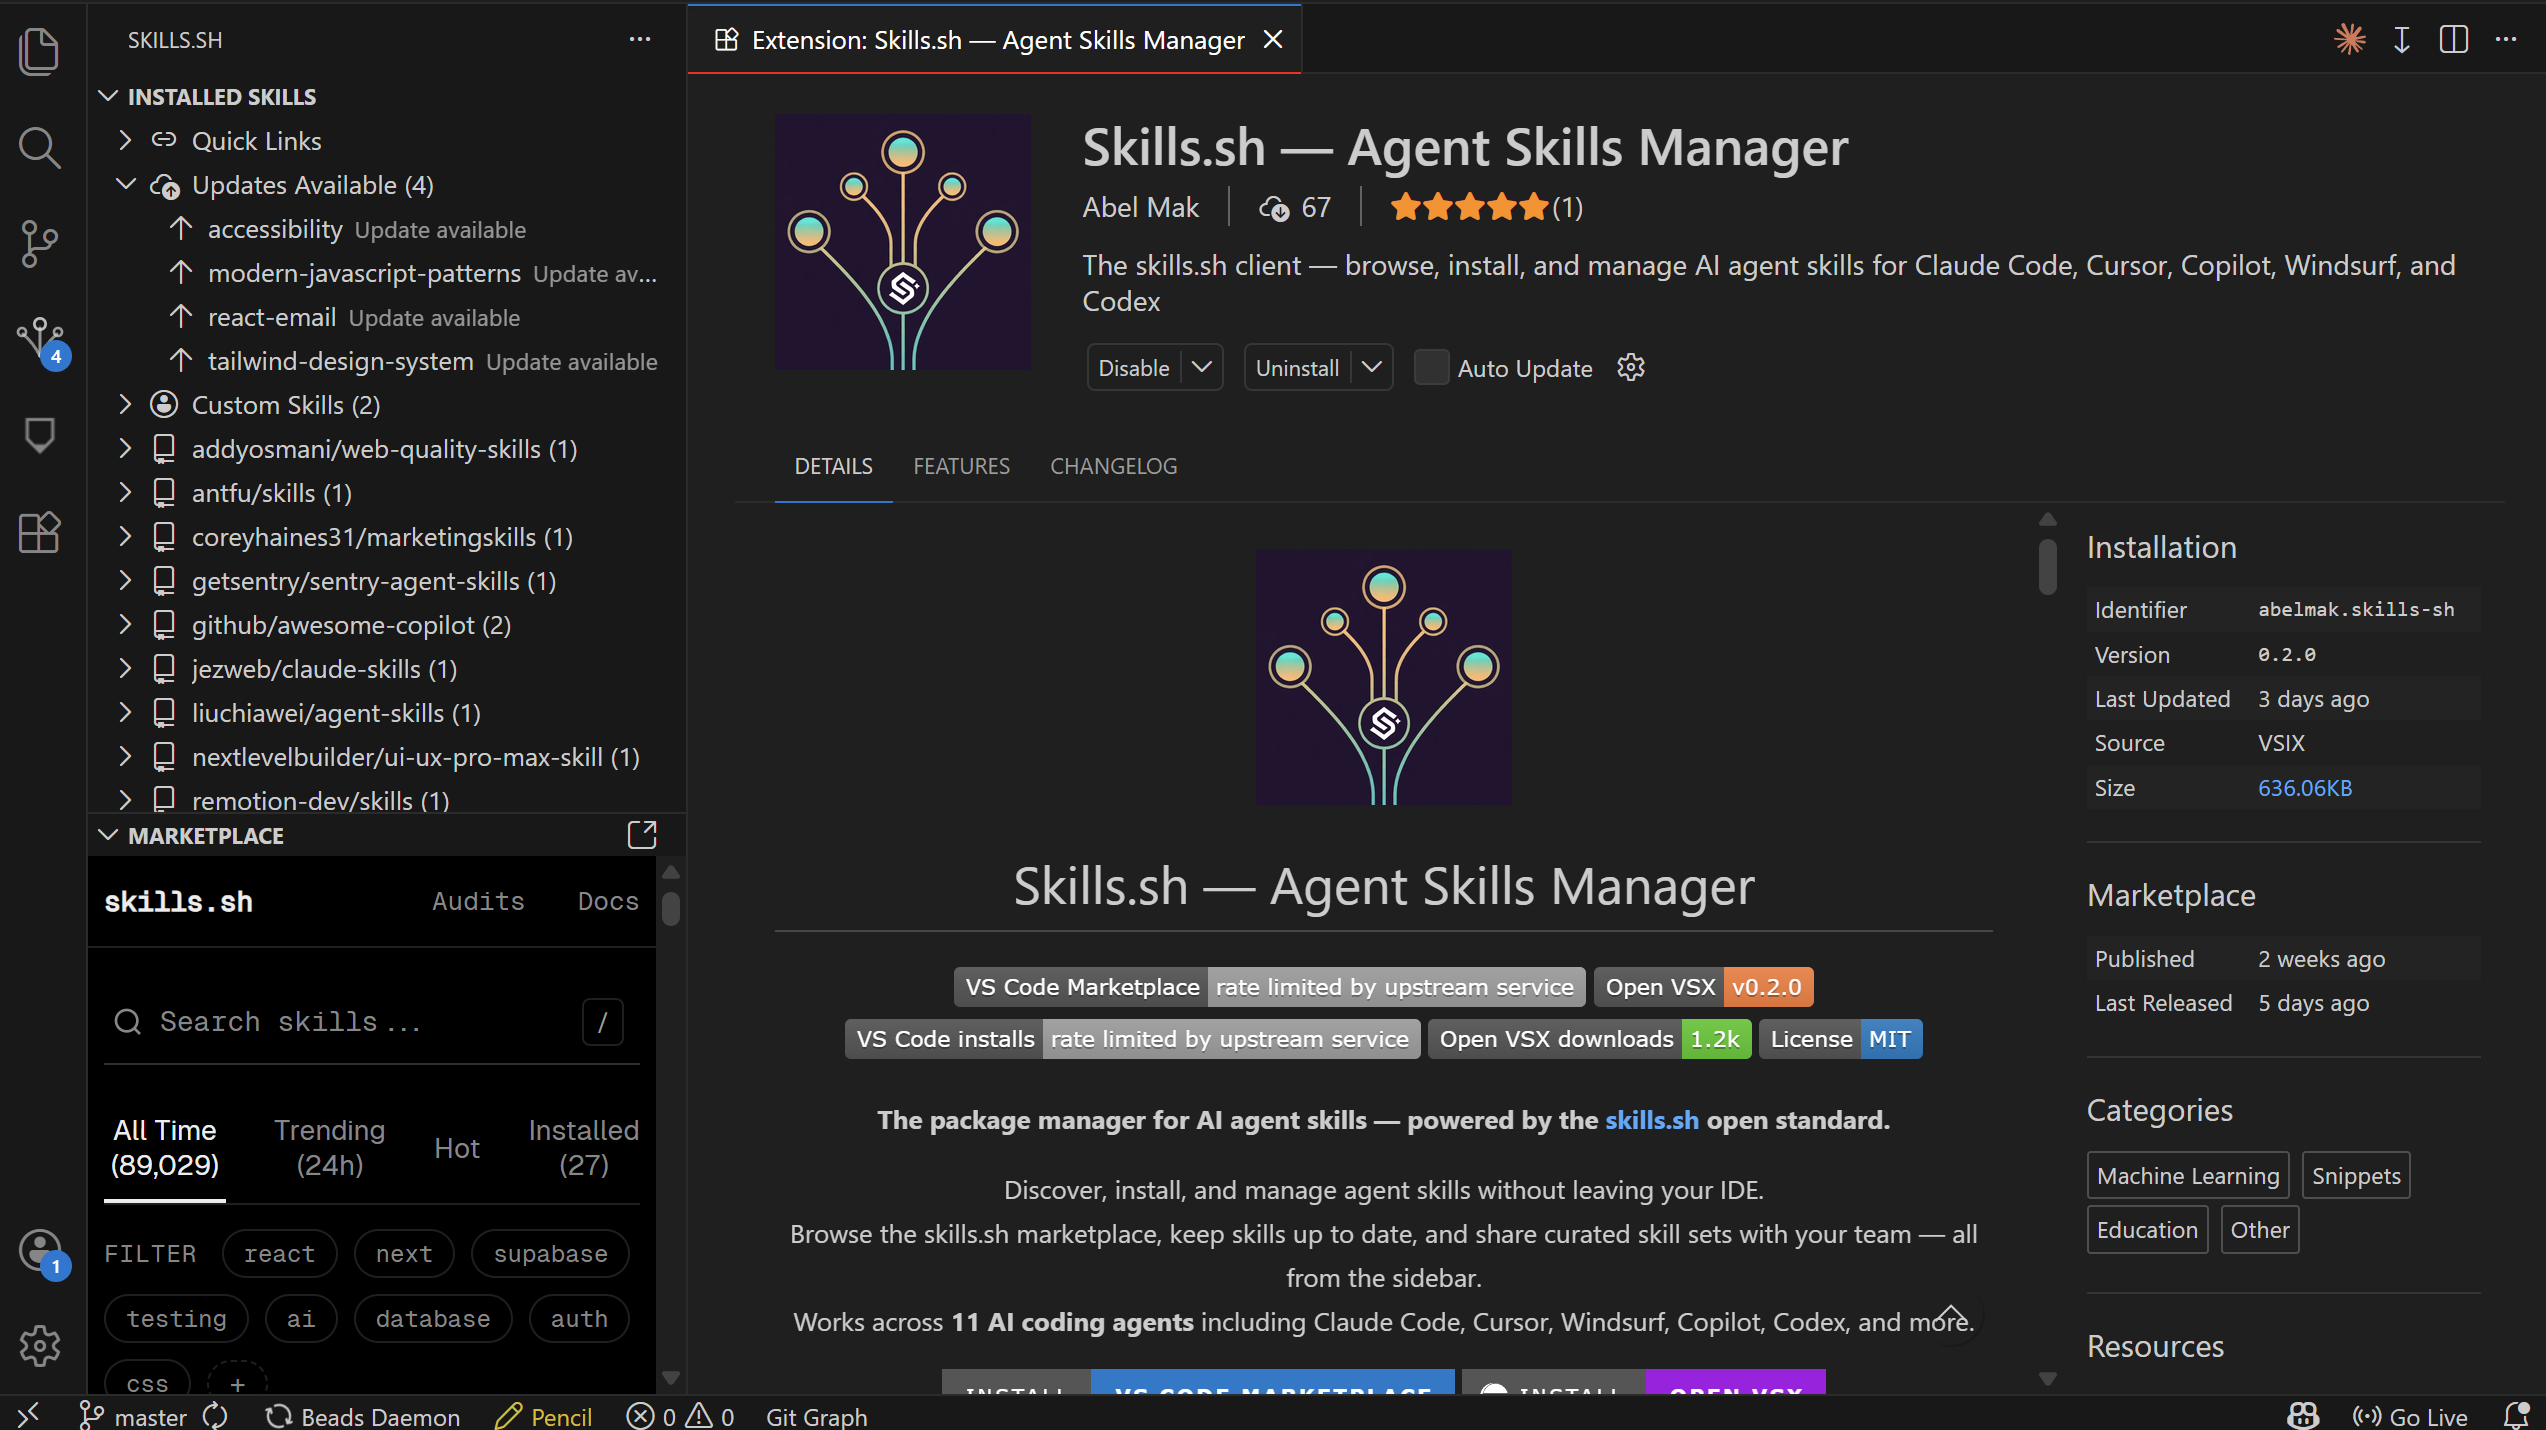Open the Manage gear in activity bar
Screen dimensions: 2546x1430
[40, 1345]
